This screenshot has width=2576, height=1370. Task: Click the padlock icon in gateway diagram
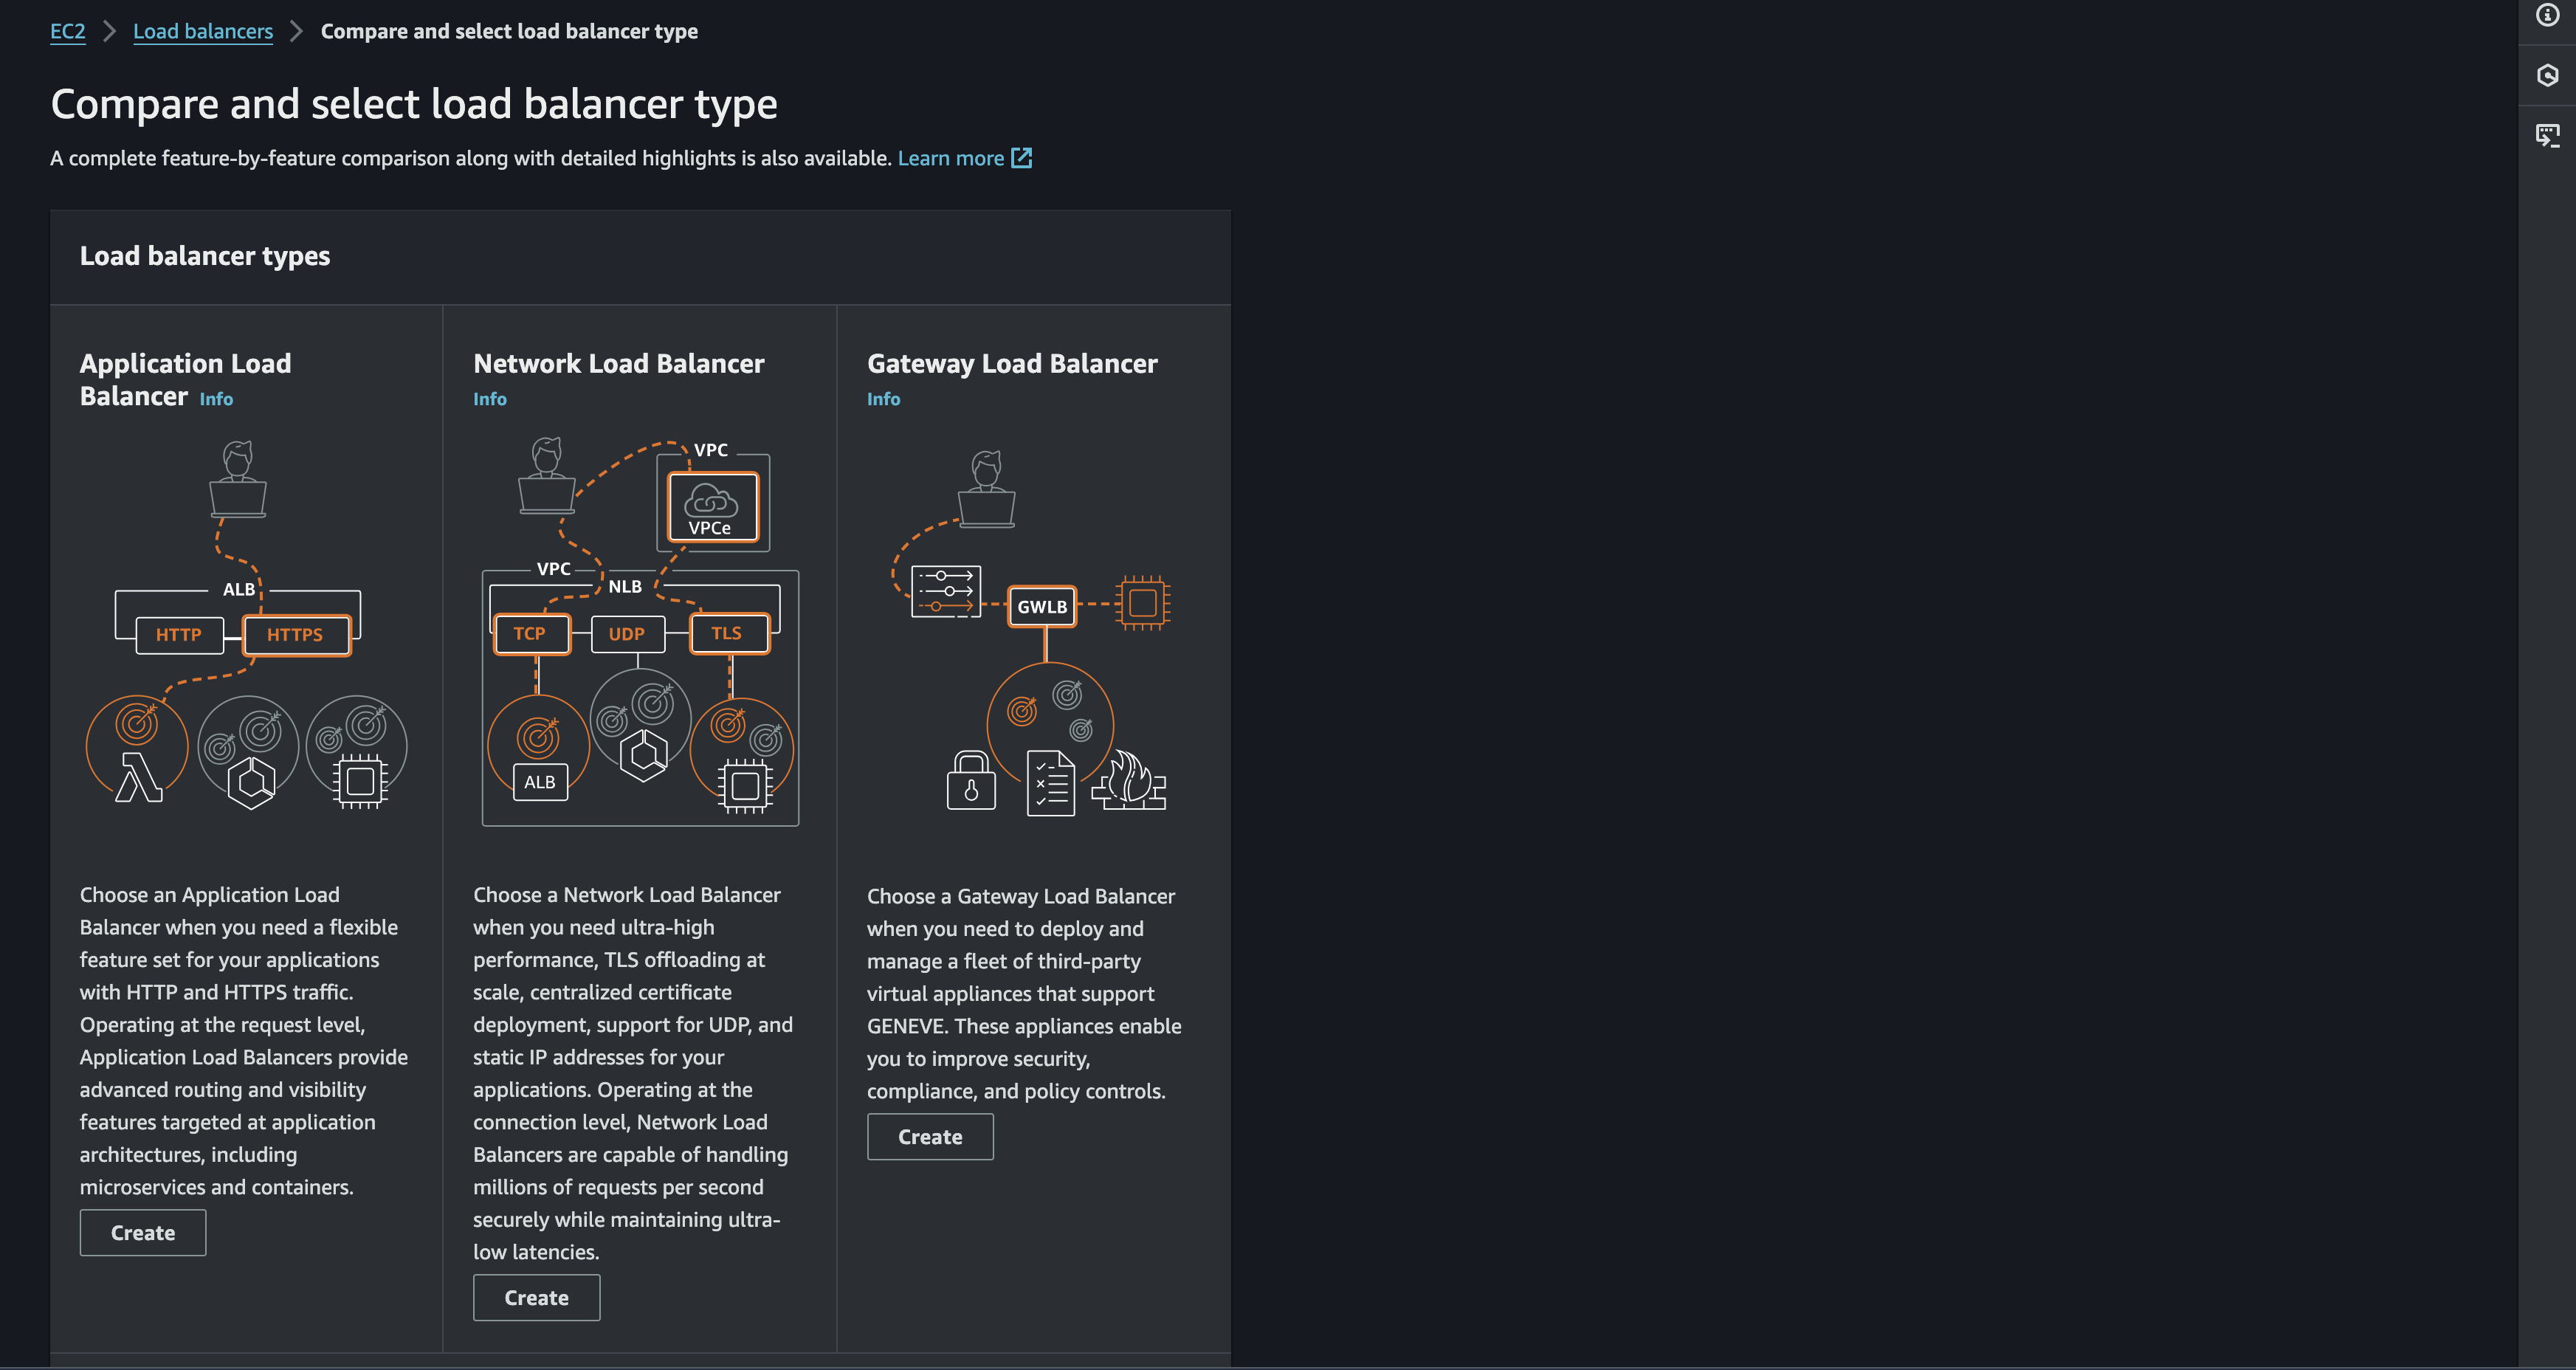point(971,781)
